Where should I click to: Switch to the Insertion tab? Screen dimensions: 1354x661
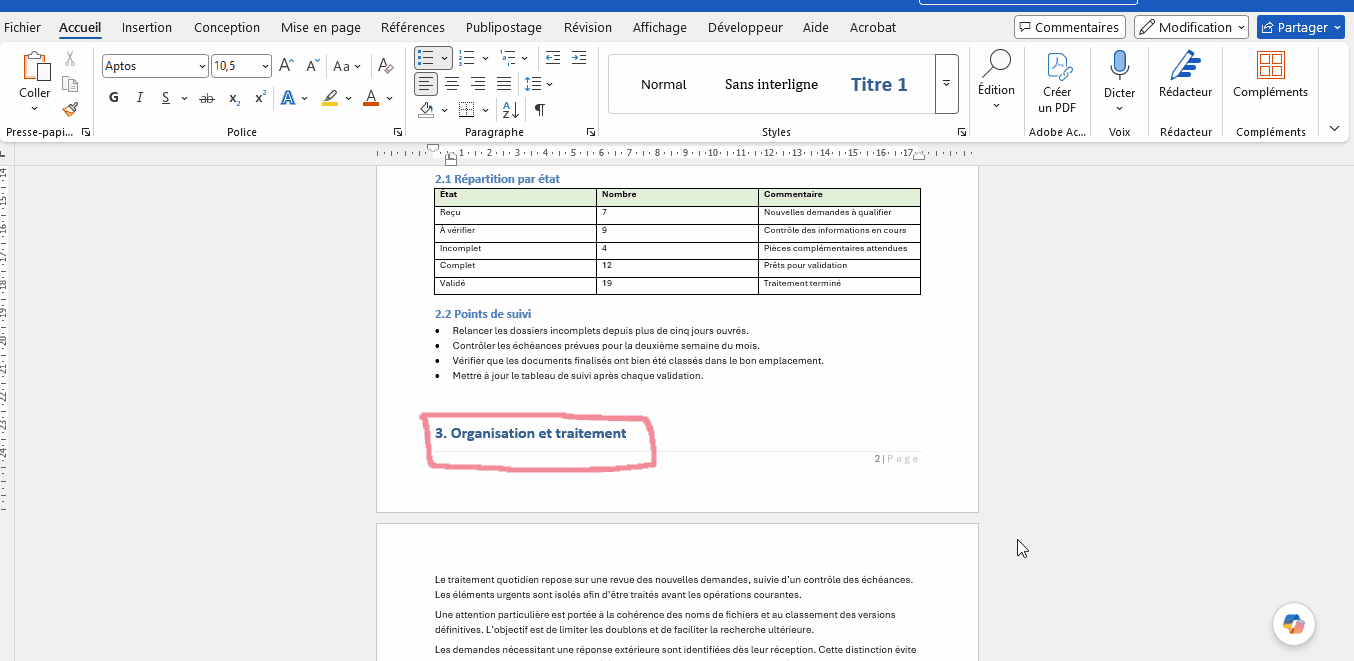point(147,27)
